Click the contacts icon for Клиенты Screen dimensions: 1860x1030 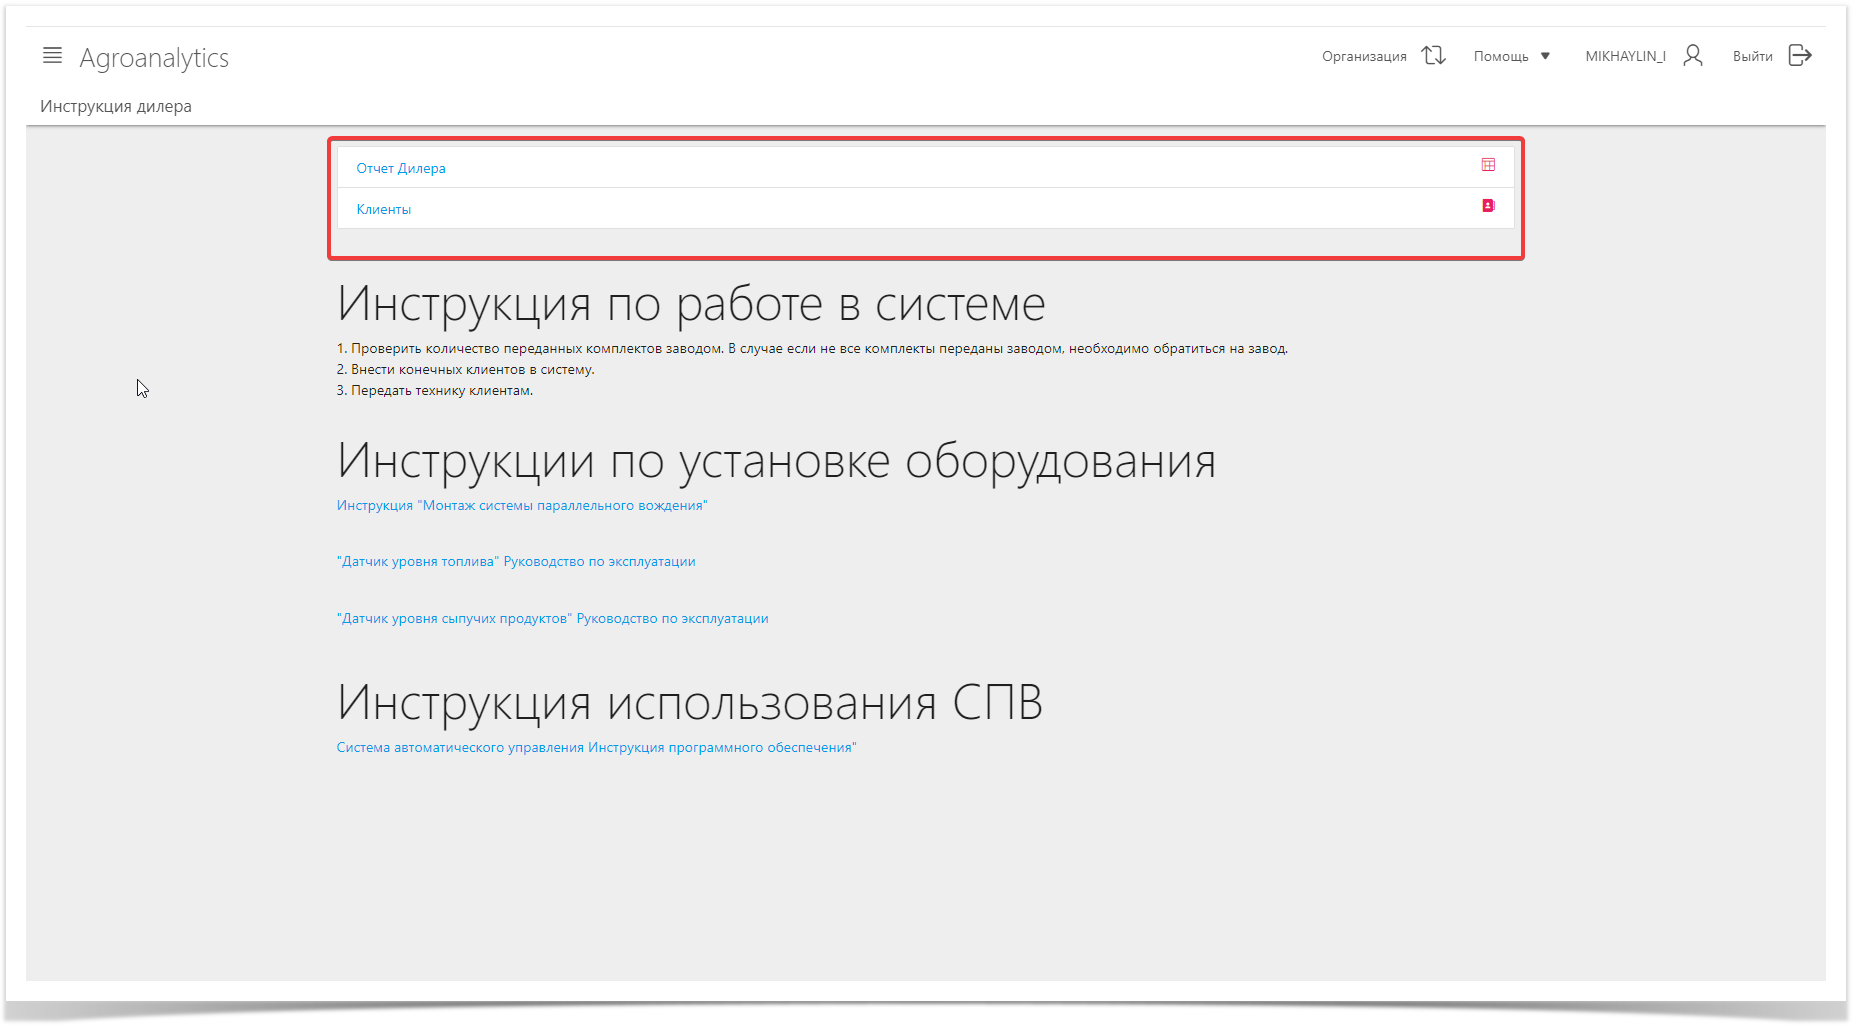coord(1488,206)
